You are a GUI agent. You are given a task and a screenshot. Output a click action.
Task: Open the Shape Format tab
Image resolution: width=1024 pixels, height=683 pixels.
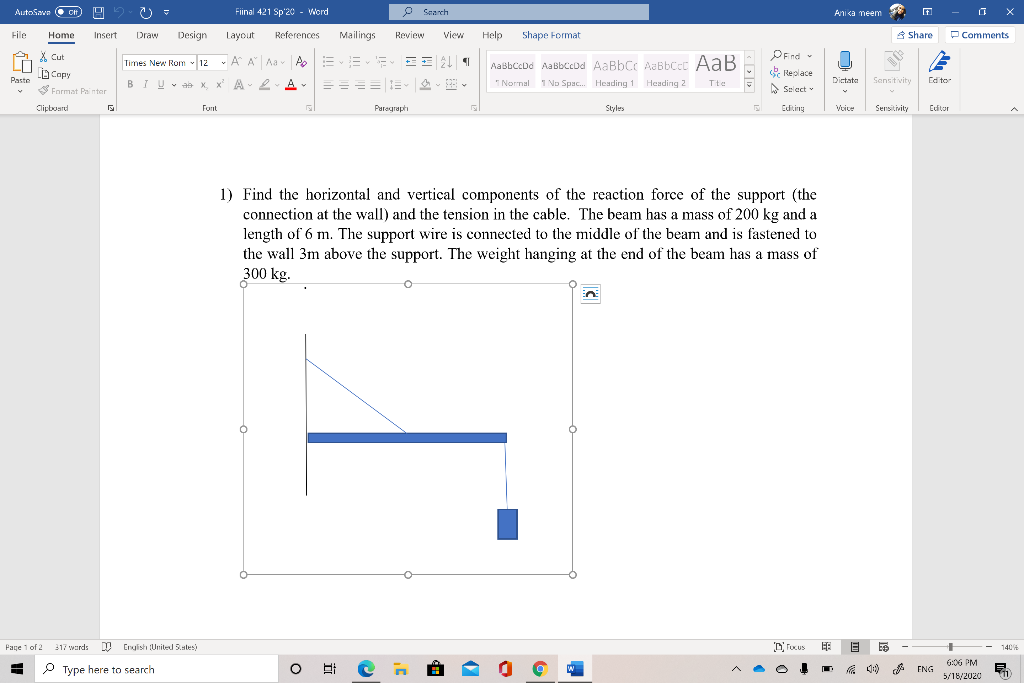pos(551,35)
